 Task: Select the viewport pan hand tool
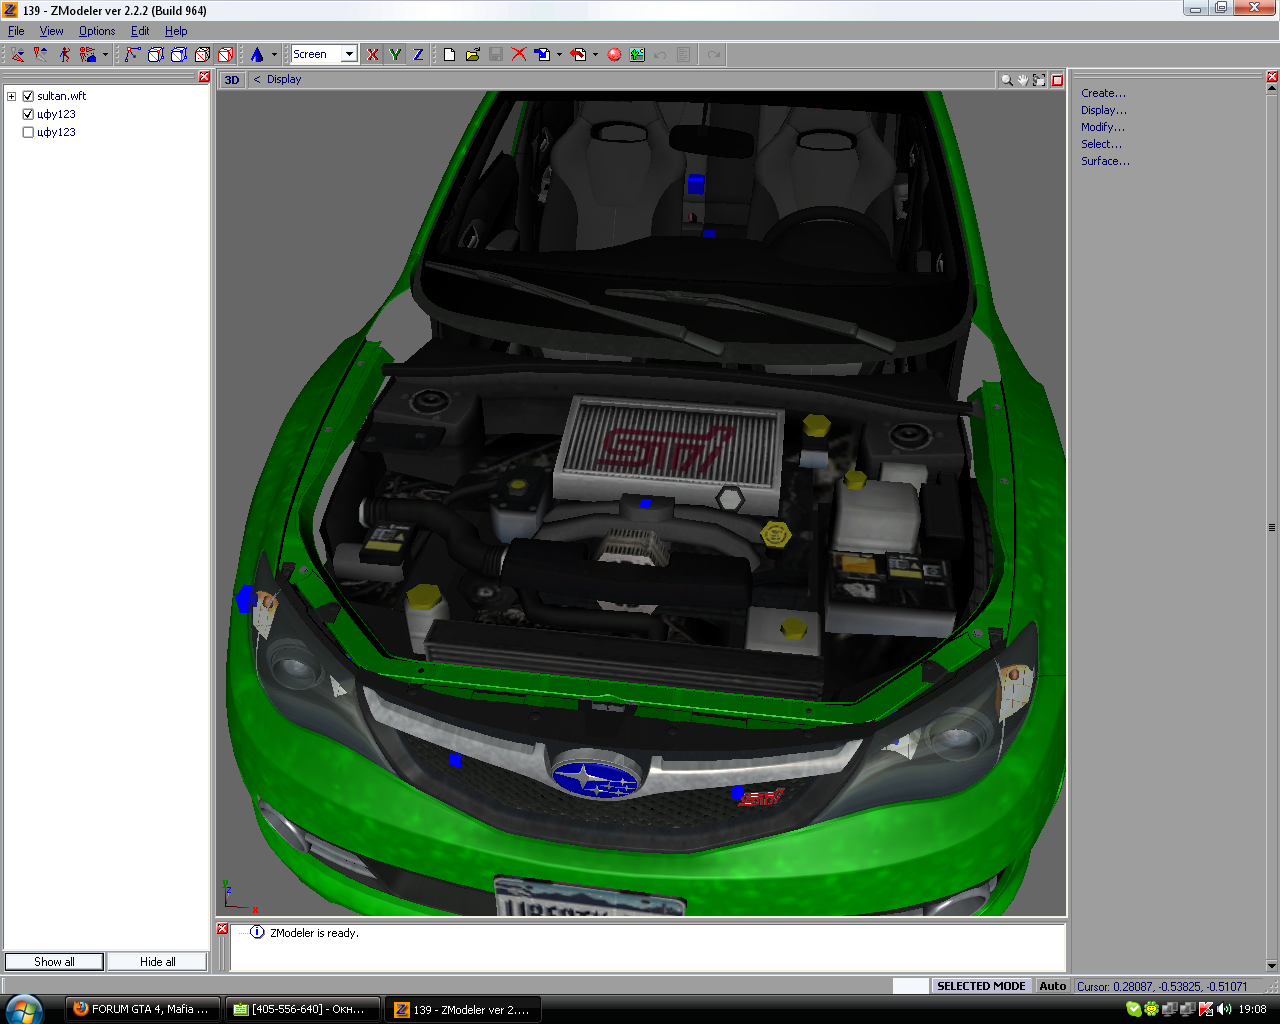(x=1023, y=80)
